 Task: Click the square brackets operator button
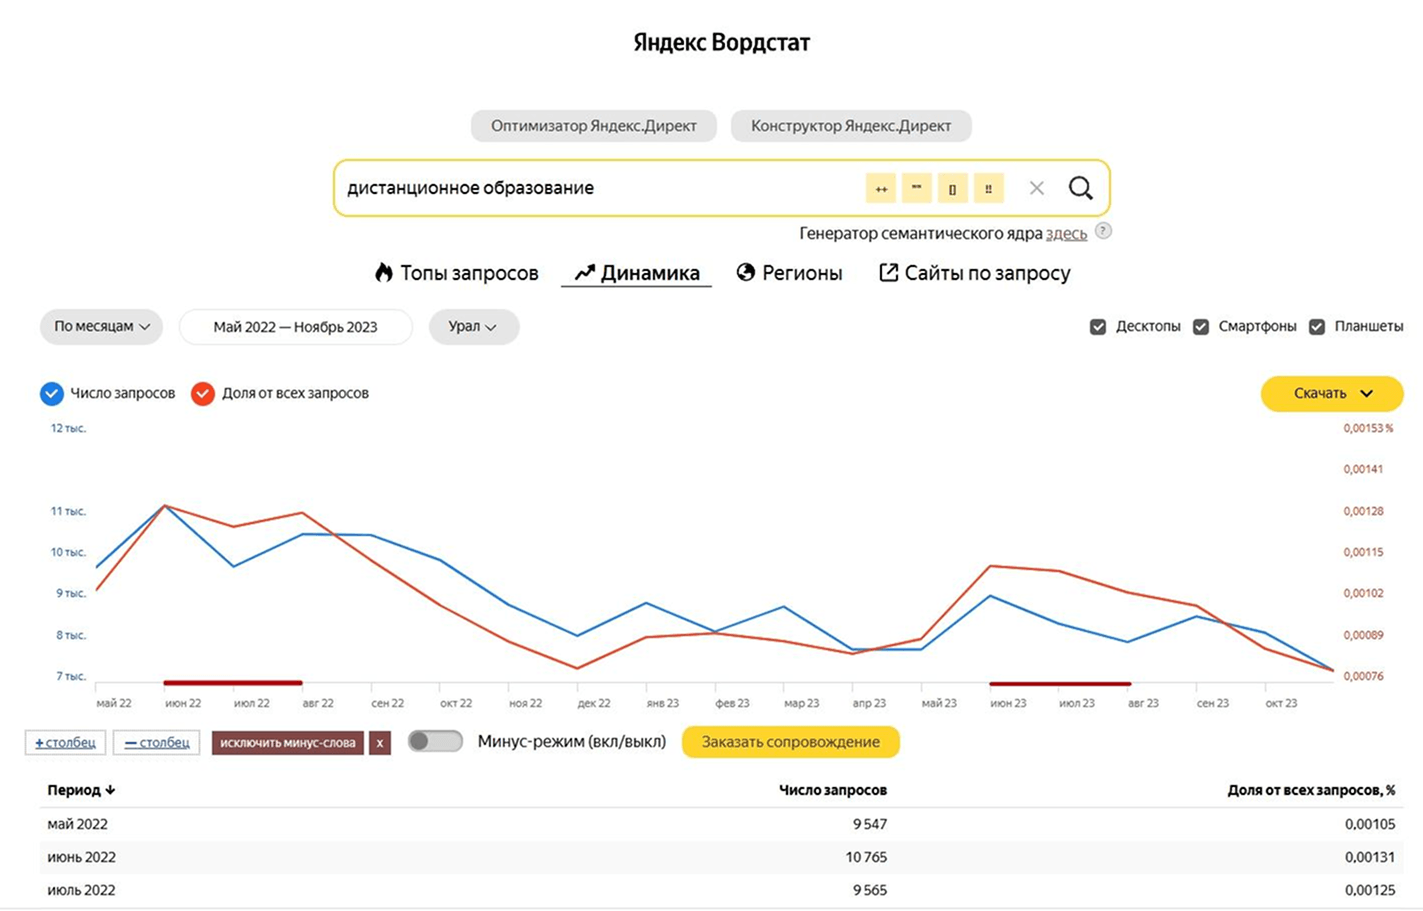tap(952, 188)
